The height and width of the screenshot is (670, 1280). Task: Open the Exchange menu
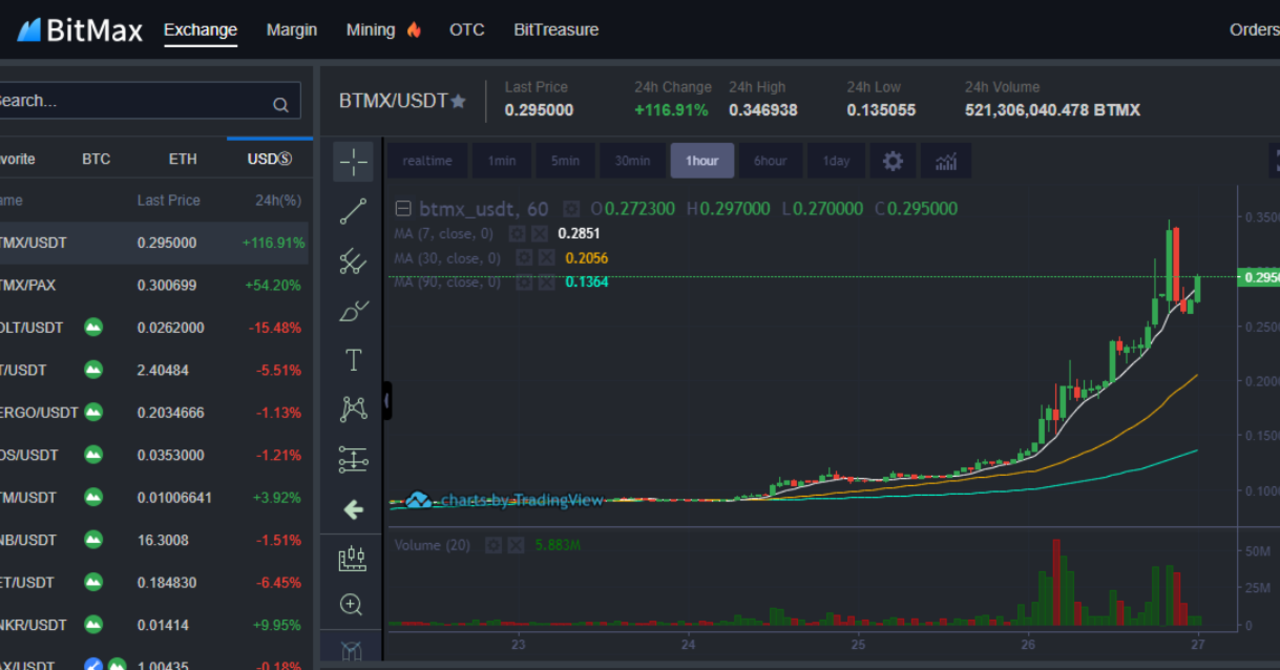(x=201, y=30)
